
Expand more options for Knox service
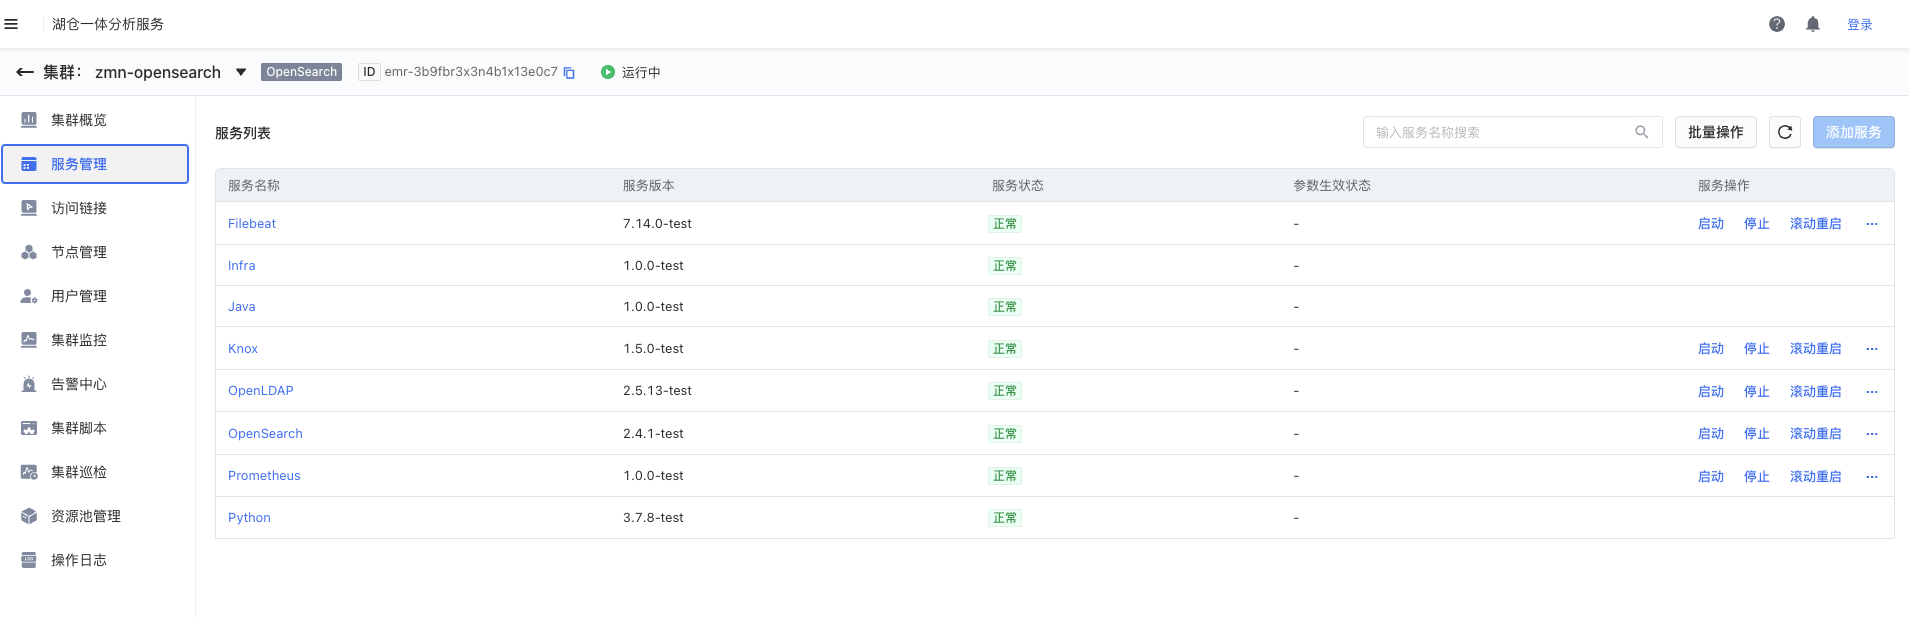[1871, 349]
